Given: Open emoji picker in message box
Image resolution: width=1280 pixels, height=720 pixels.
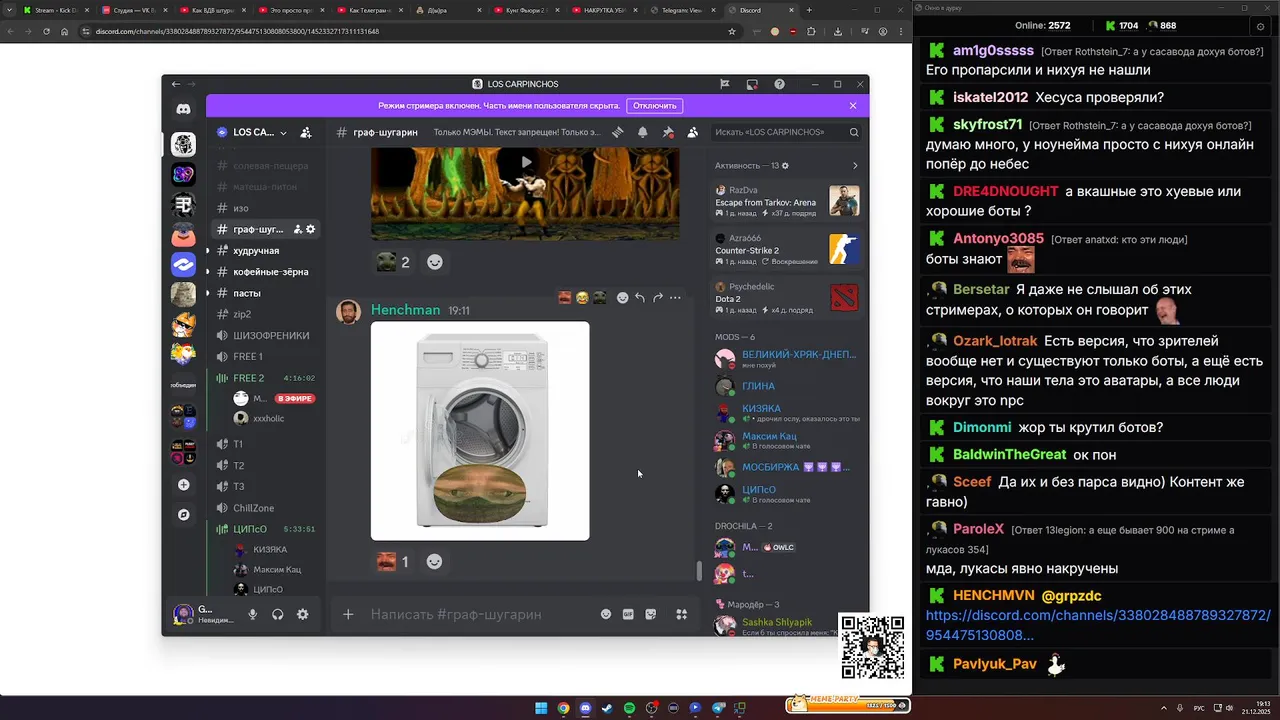Looking at the screenshot, I should click(605, 614).
